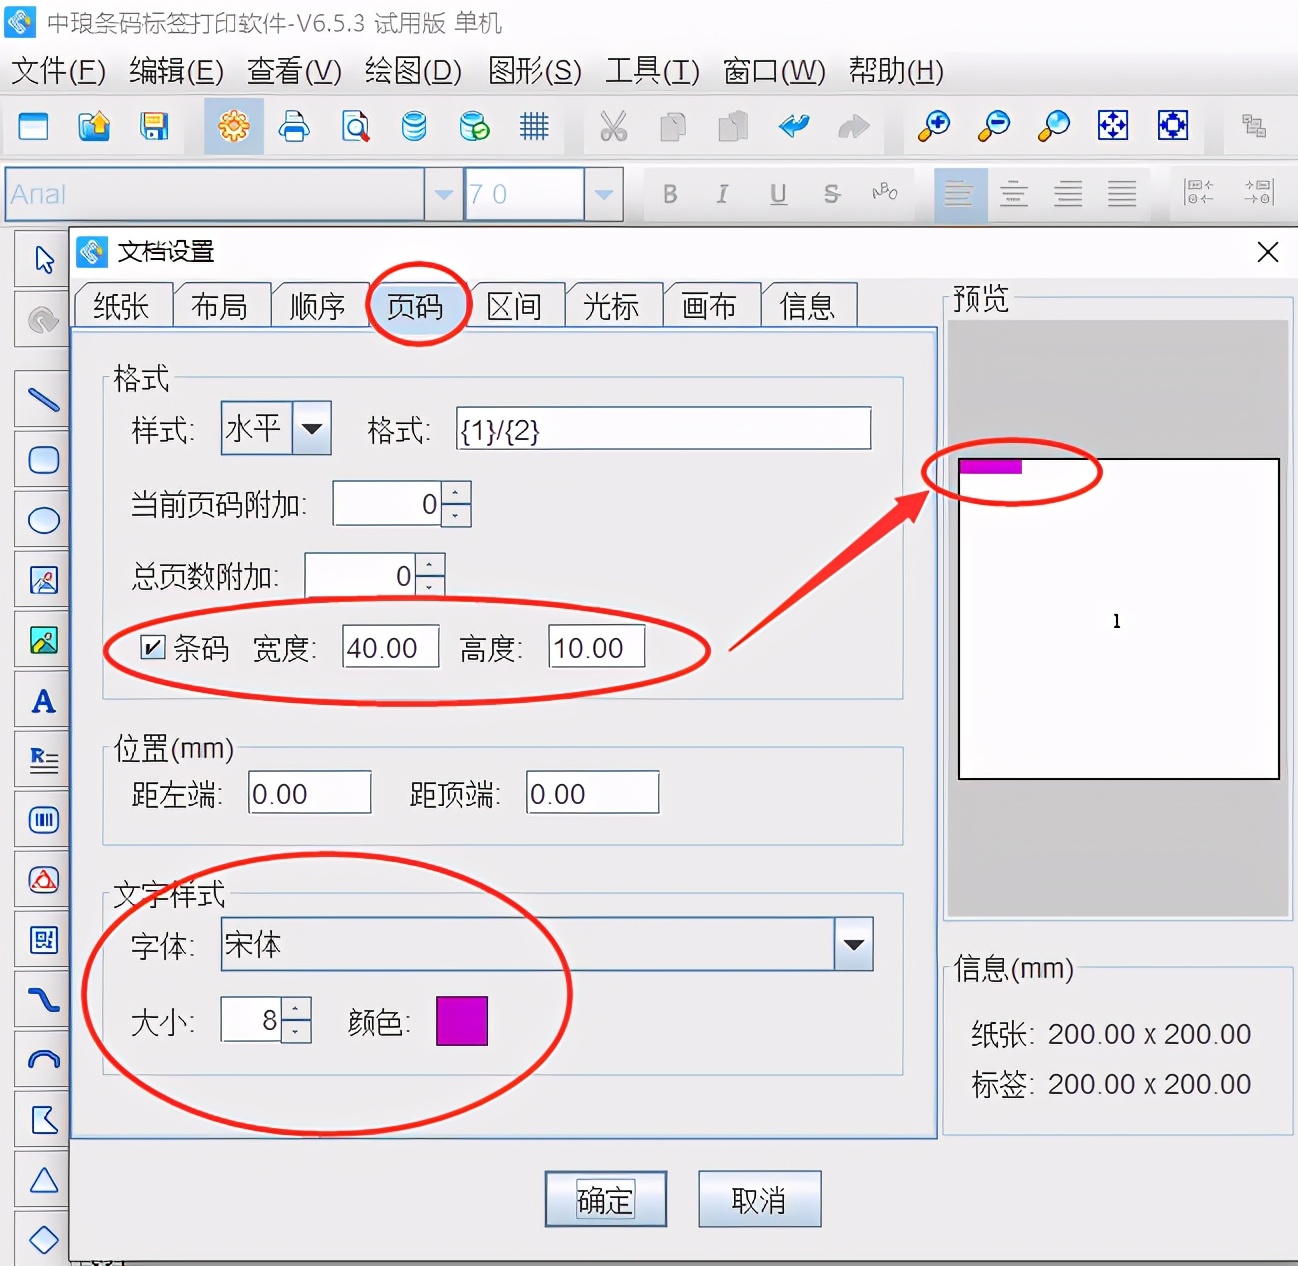Select the pointer selection tool
The height and width of the screenshot is (1266, 1298).
tap(43, 259)
